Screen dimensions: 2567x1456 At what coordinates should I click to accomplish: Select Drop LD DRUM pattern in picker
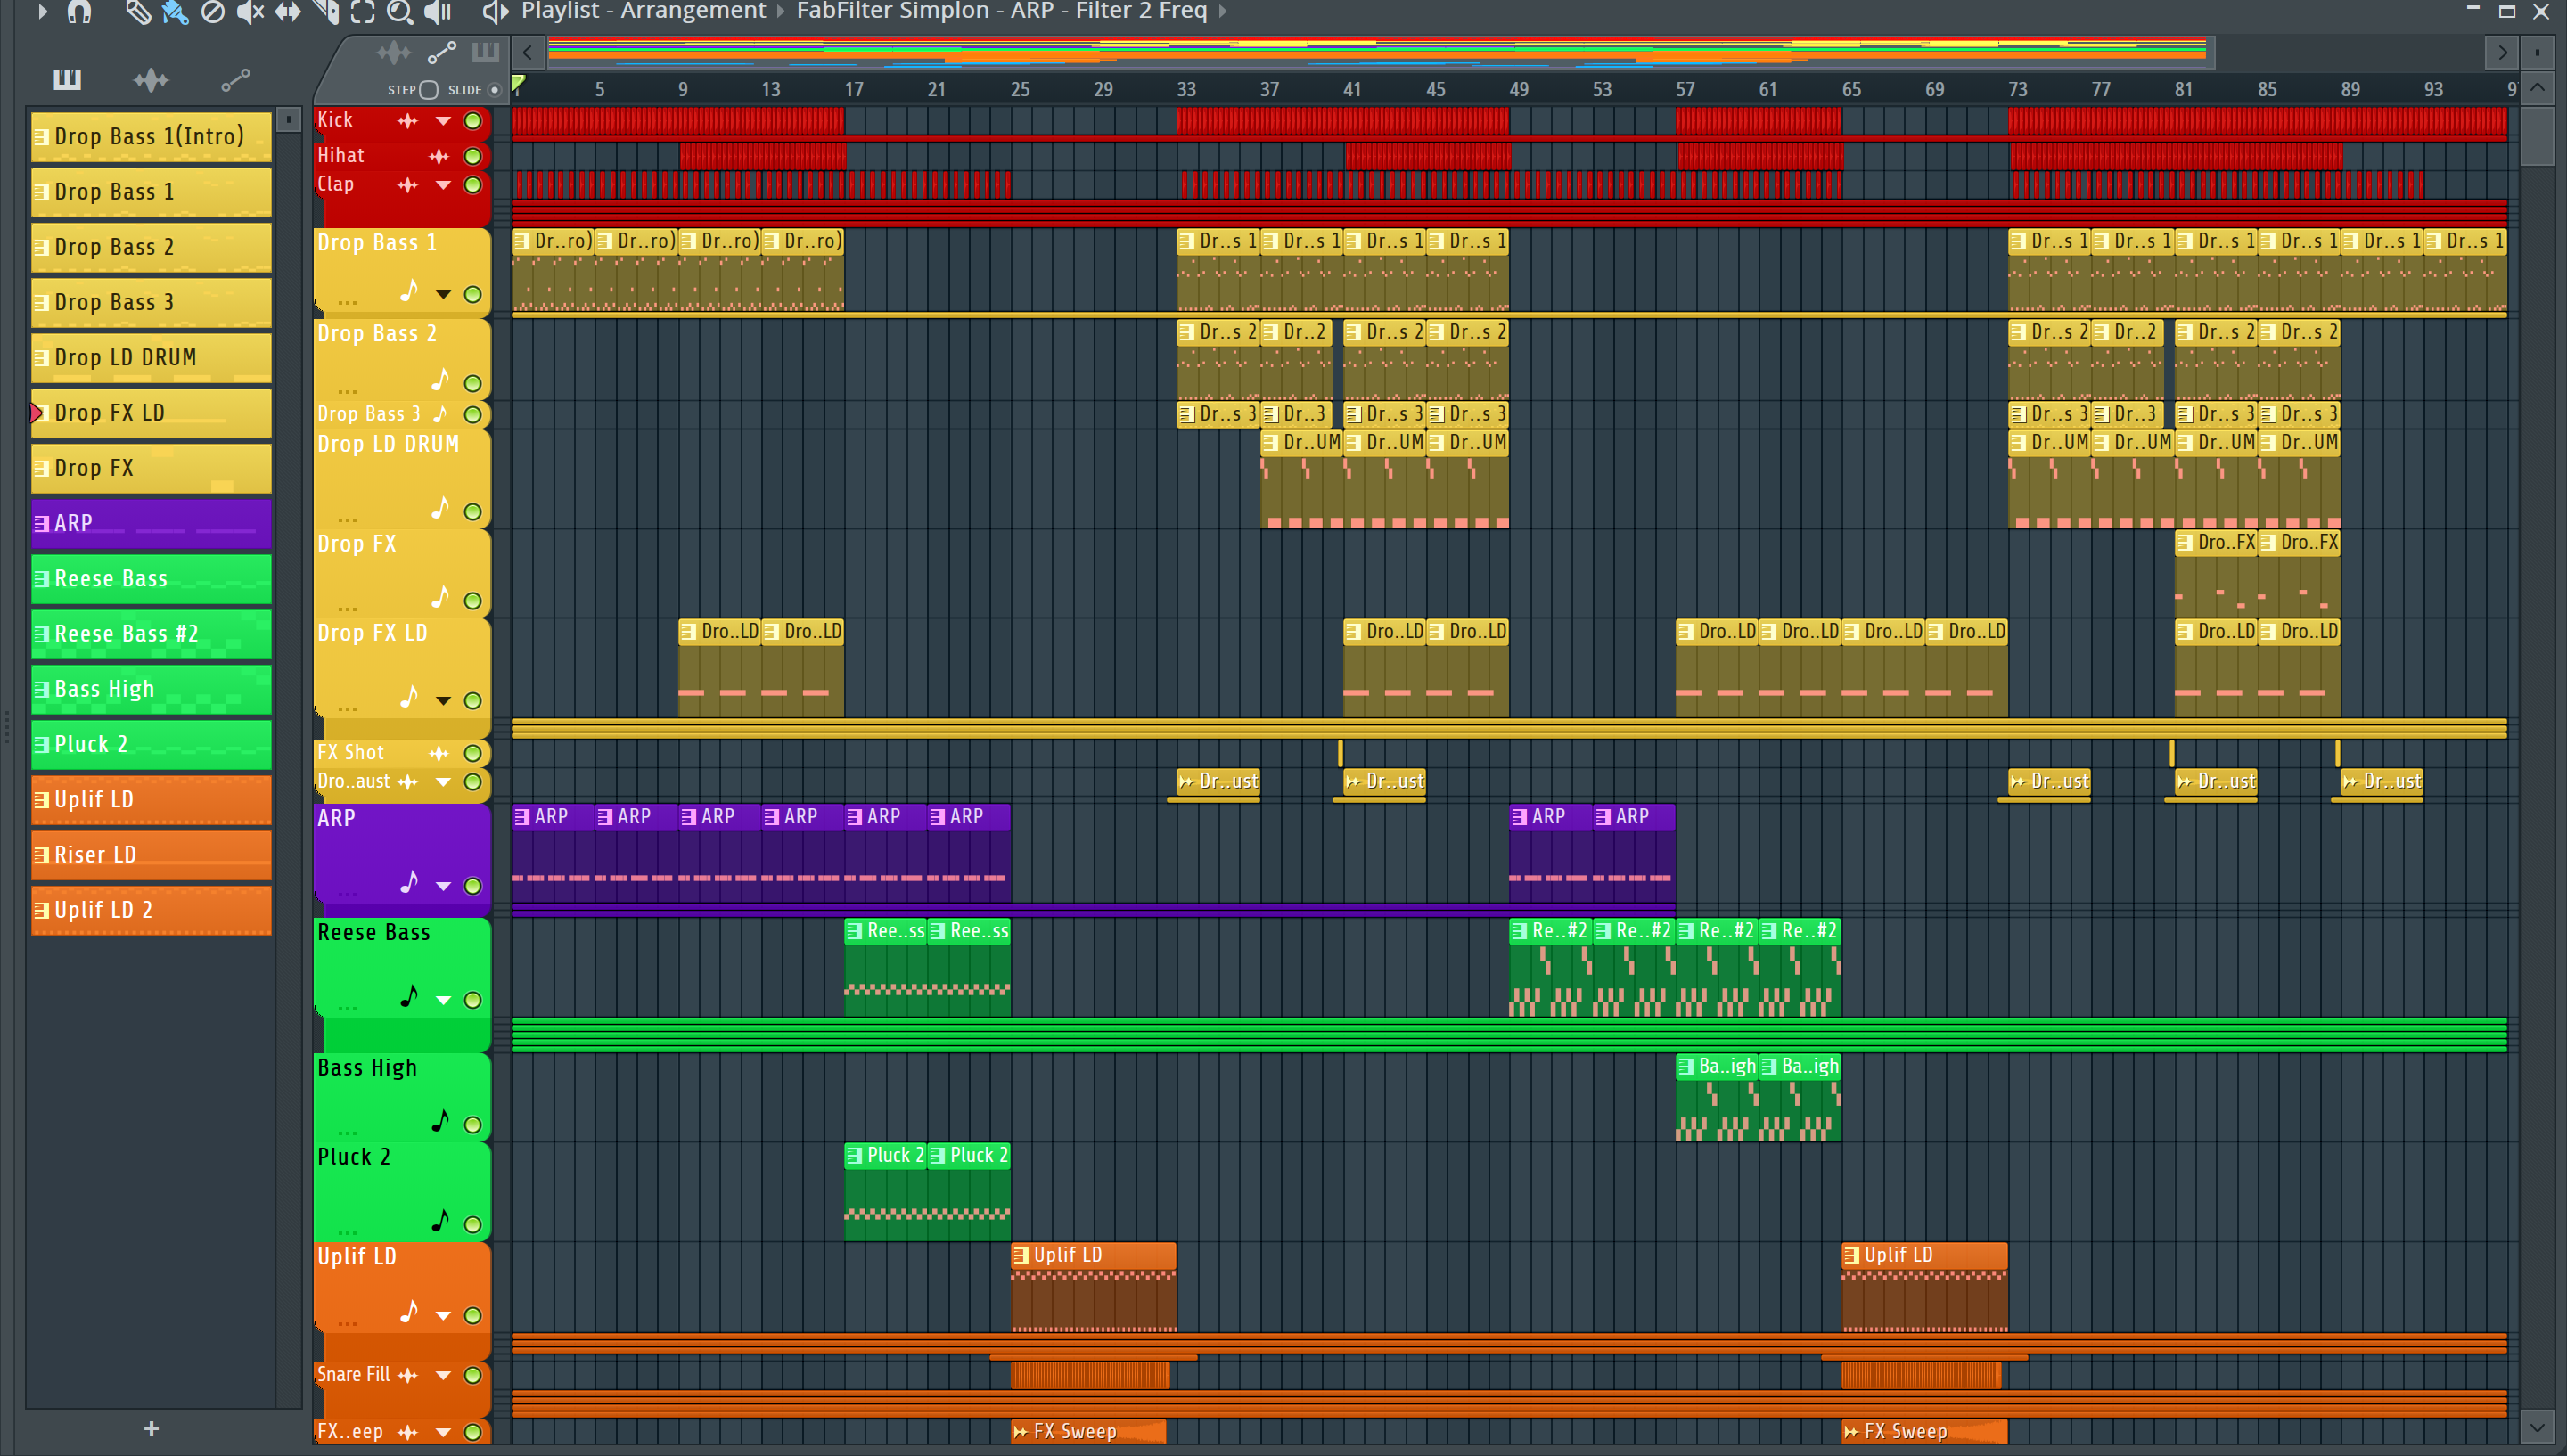tap(151, 358)
